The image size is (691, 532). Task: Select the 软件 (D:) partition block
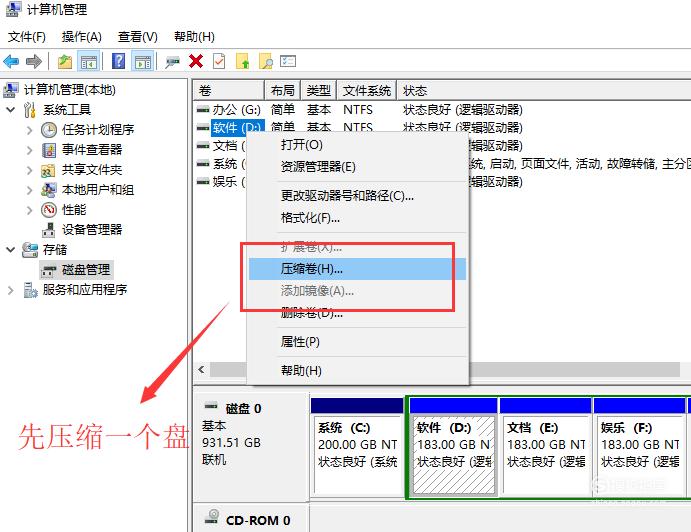(453, 447)
